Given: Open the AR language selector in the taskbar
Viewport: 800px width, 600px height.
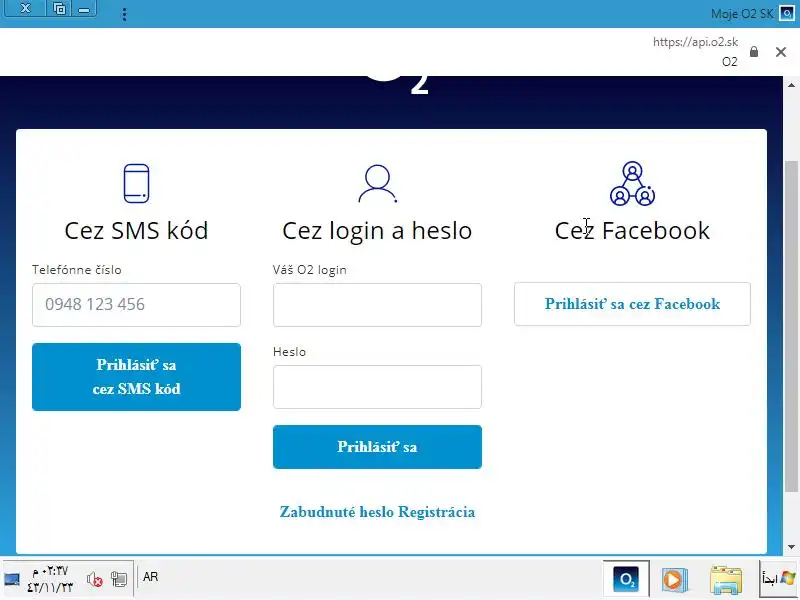Looking at the screenshot, I should (x=151, y=577).
